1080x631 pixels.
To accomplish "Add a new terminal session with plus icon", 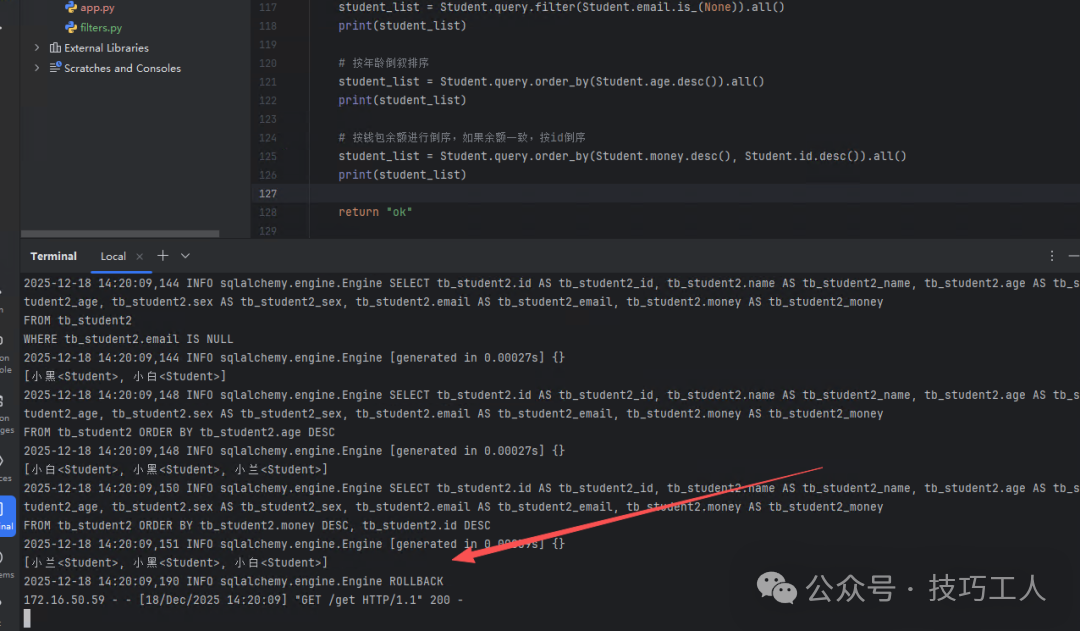I will (163, 256).
